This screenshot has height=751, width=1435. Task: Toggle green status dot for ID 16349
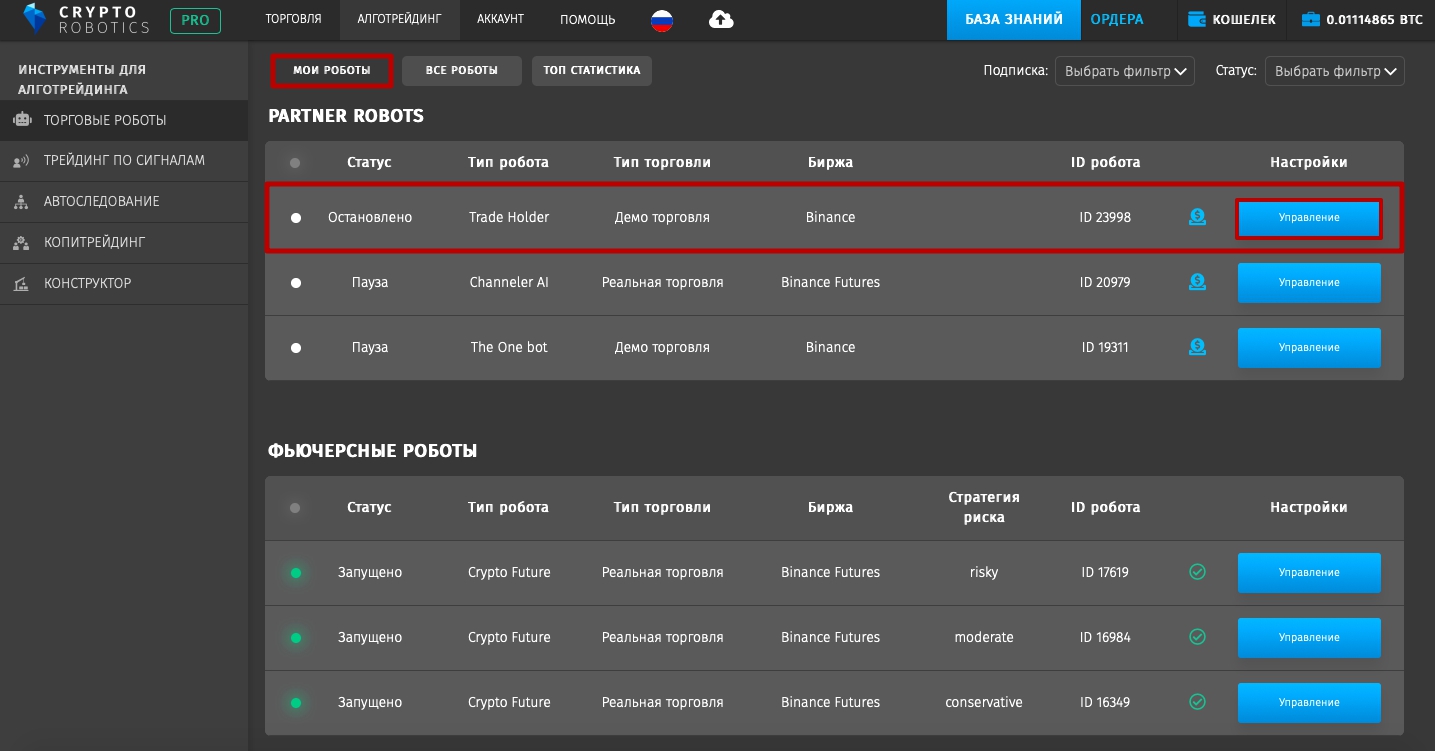pyautogui.click(x=296, y=703)
